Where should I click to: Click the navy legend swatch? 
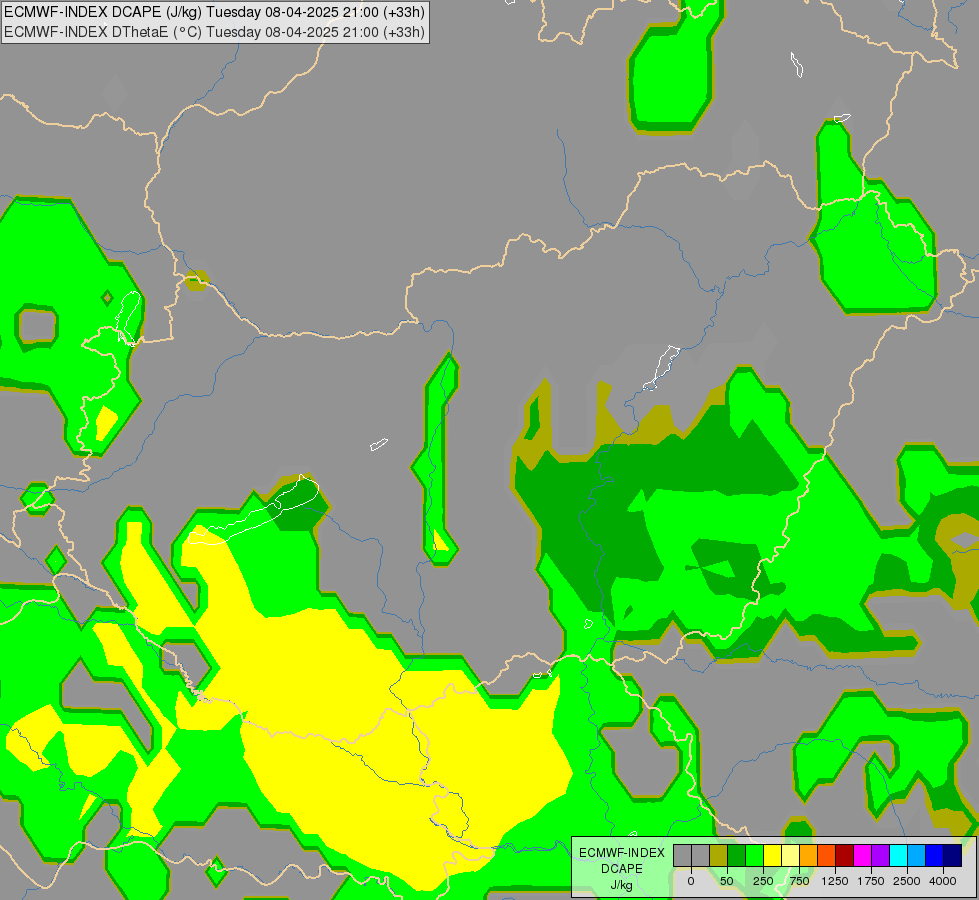(x=953, y=855)
